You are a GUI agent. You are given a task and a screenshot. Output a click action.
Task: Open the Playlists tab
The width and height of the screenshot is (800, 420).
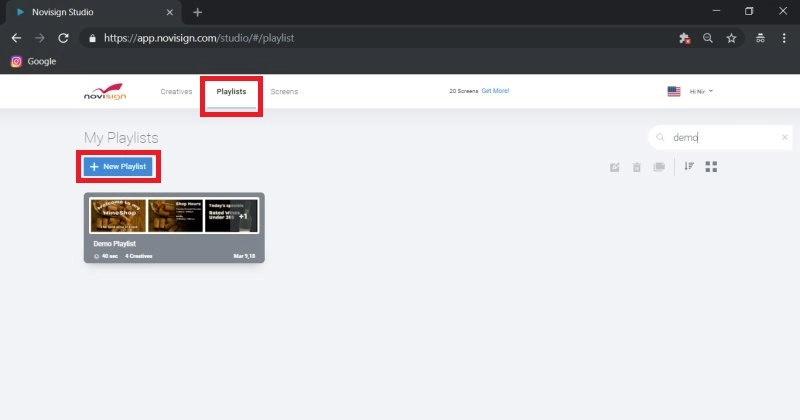click(x=231, y=91)
